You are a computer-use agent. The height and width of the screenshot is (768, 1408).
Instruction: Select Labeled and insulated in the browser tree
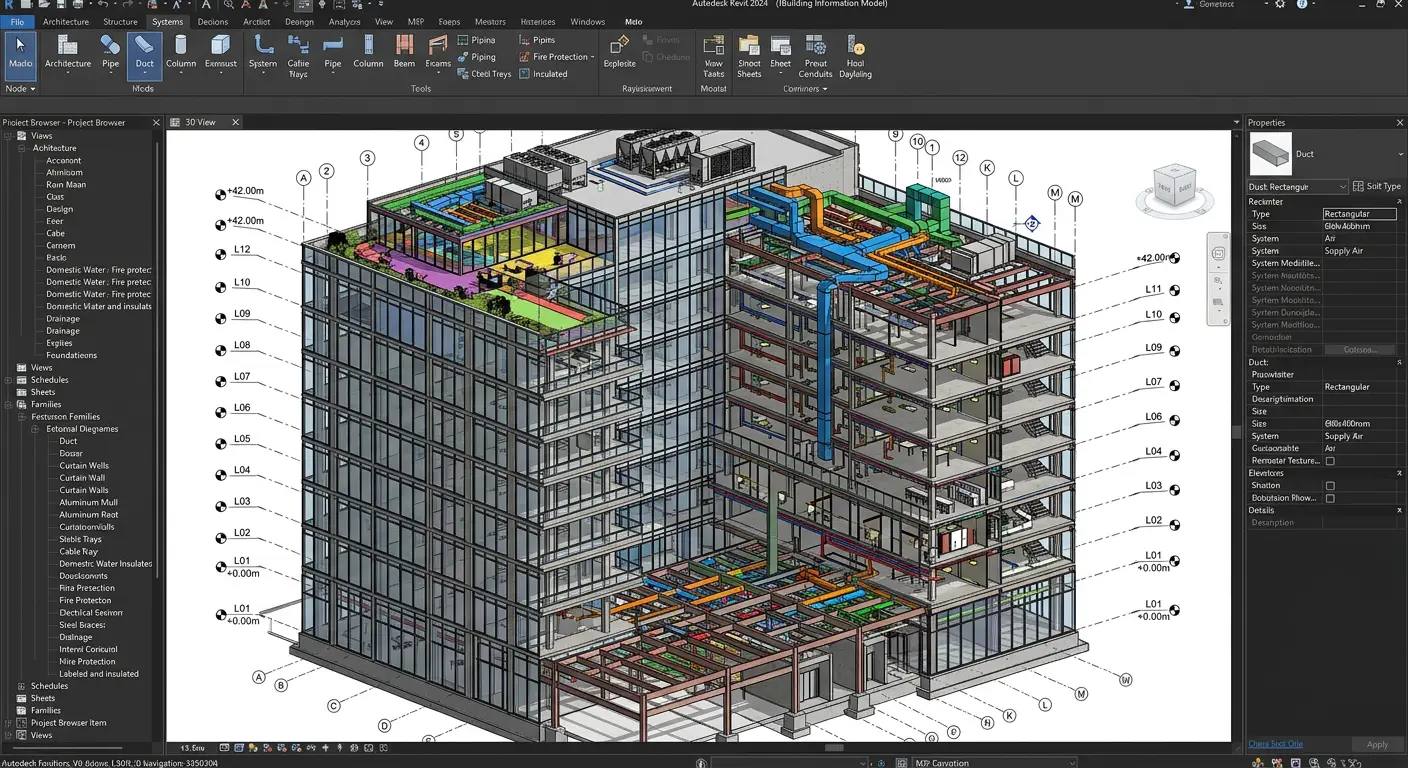99,674
